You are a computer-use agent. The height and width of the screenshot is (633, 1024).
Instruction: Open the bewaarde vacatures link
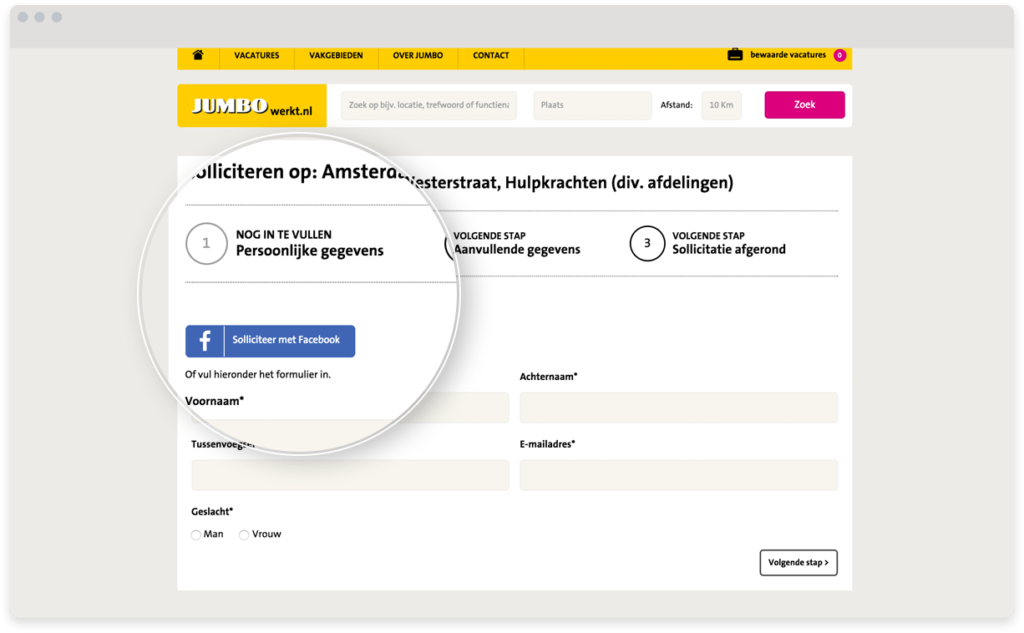pyautogui.click(x=788, y=55)
